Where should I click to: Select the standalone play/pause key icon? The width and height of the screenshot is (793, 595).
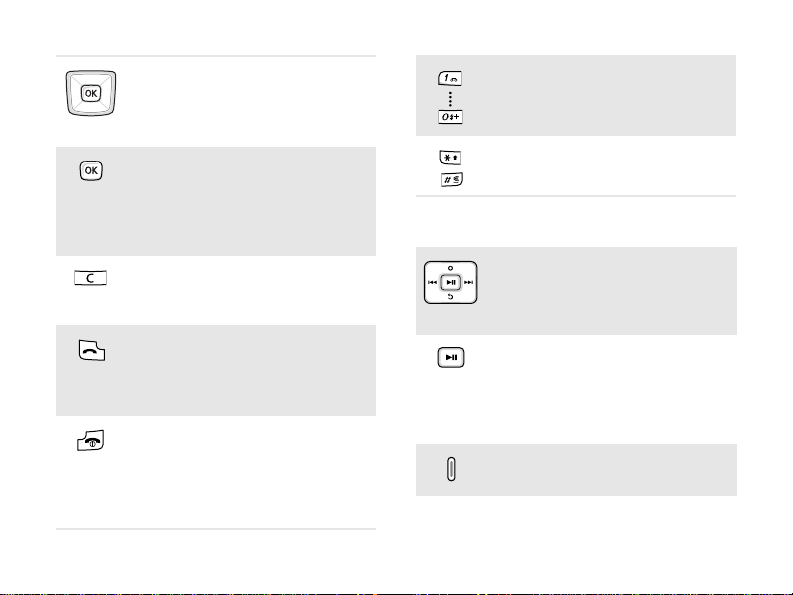pos(451,357)
